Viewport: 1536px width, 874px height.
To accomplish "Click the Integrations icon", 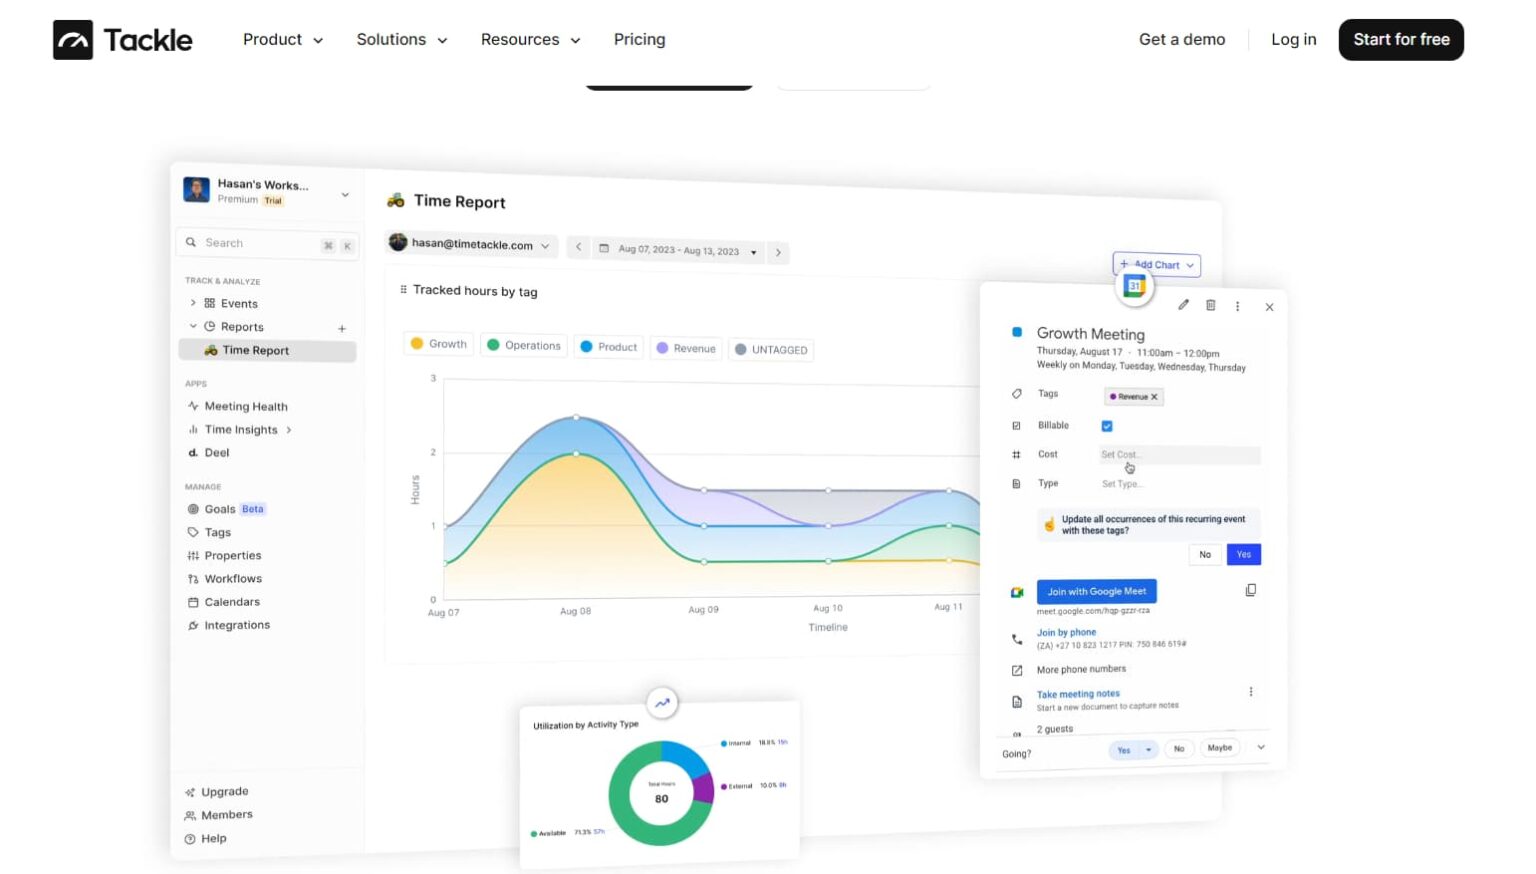I will (192, 625).
